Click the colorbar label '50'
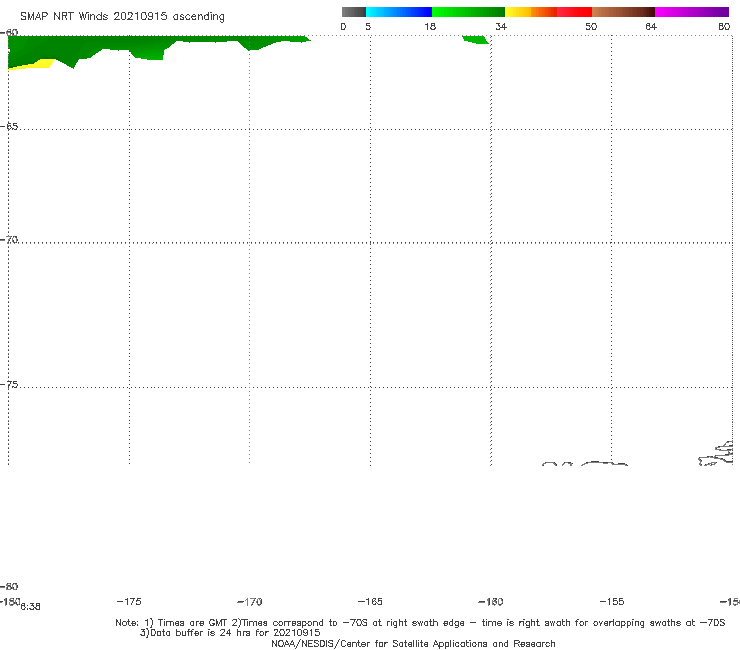The width and height of the screenshot is (740, 650). click(x=591, y=26)
